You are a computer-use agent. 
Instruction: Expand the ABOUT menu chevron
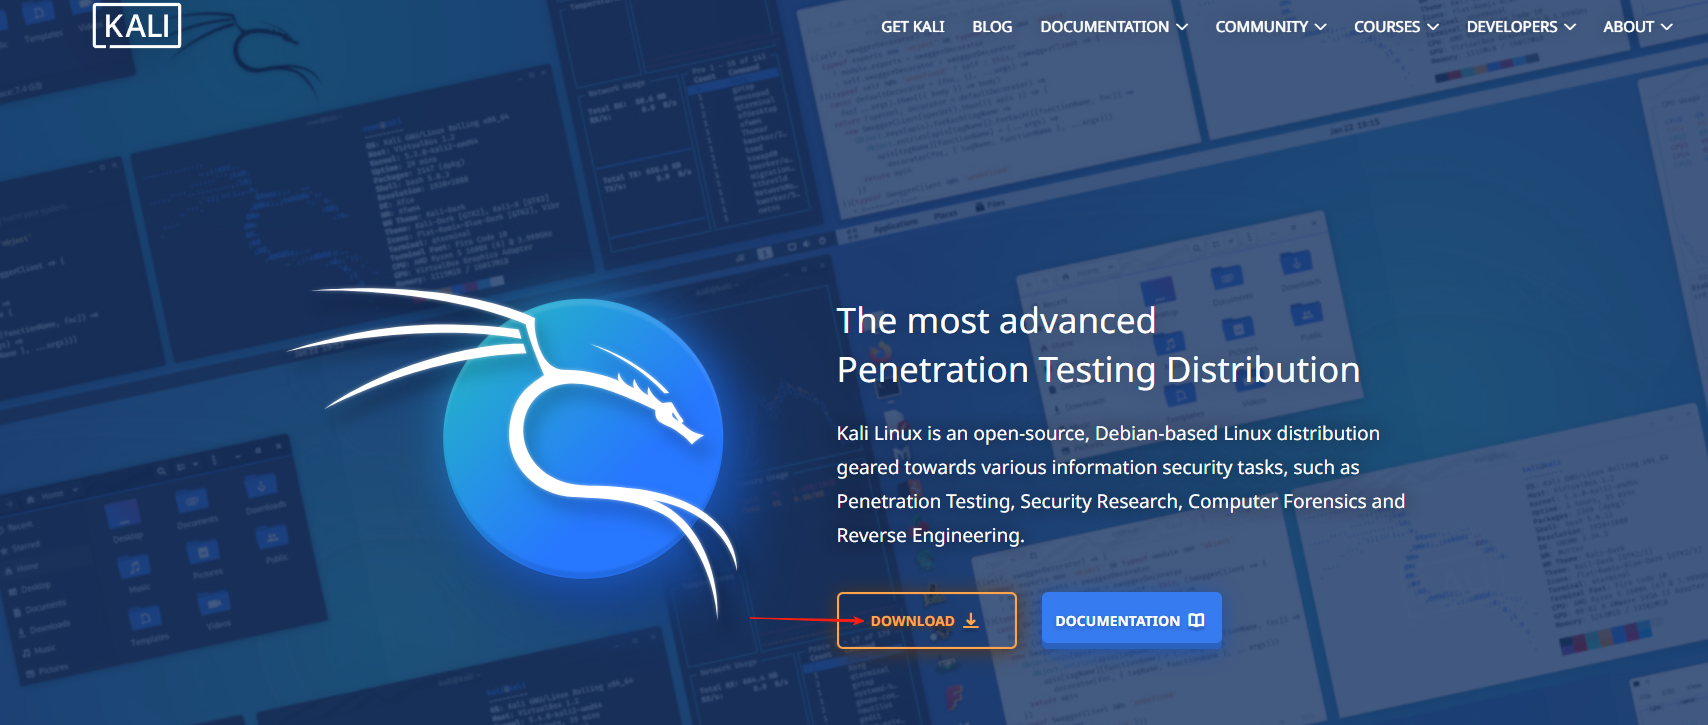click(x=1667, y=27)
